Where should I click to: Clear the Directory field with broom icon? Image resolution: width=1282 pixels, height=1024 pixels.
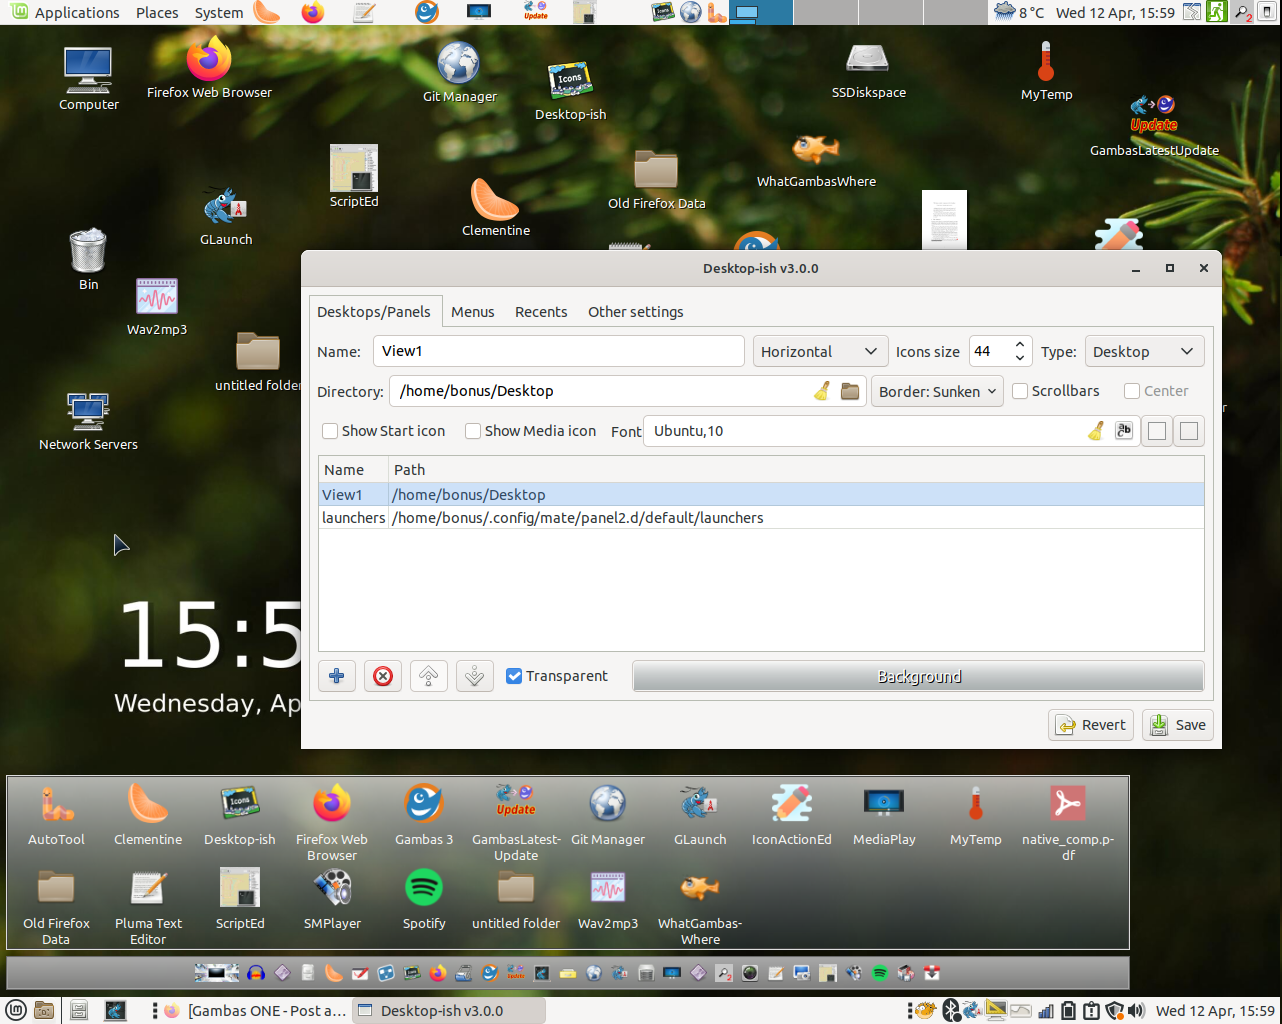click(x=822, y=391)
